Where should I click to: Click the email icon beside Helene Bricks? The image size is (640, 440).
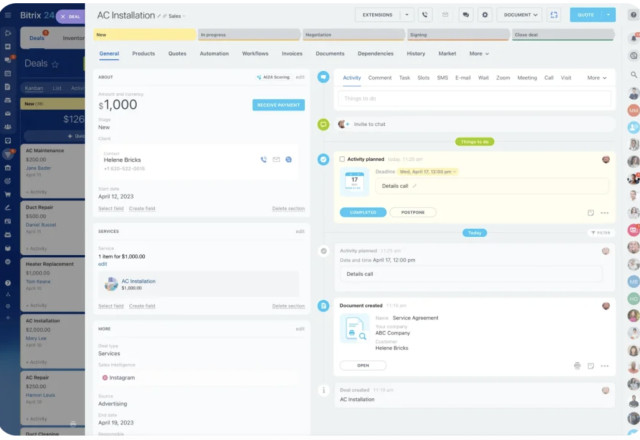click(x=276, y=159)
